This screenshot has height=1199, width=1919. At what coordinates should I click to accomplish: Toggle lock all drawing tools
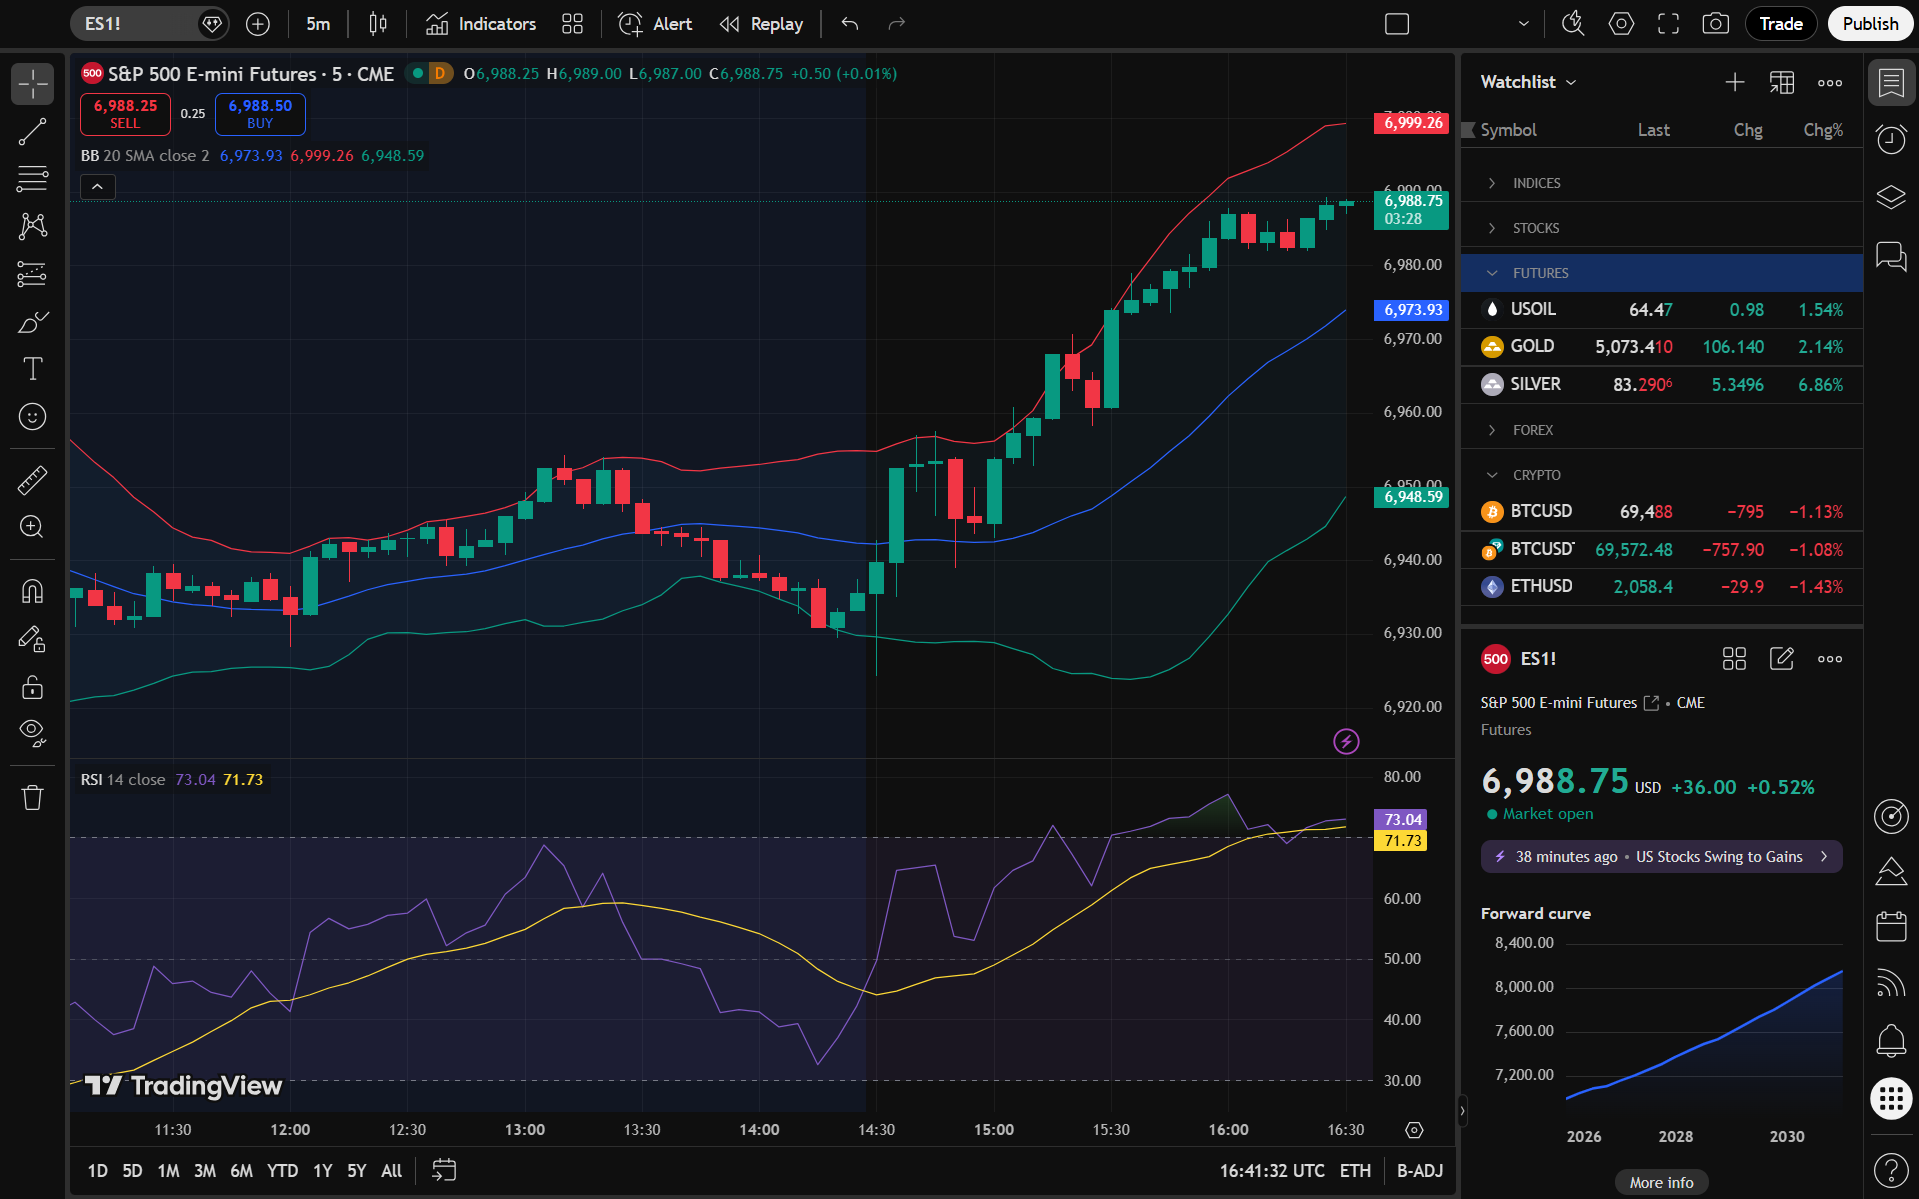32,687
